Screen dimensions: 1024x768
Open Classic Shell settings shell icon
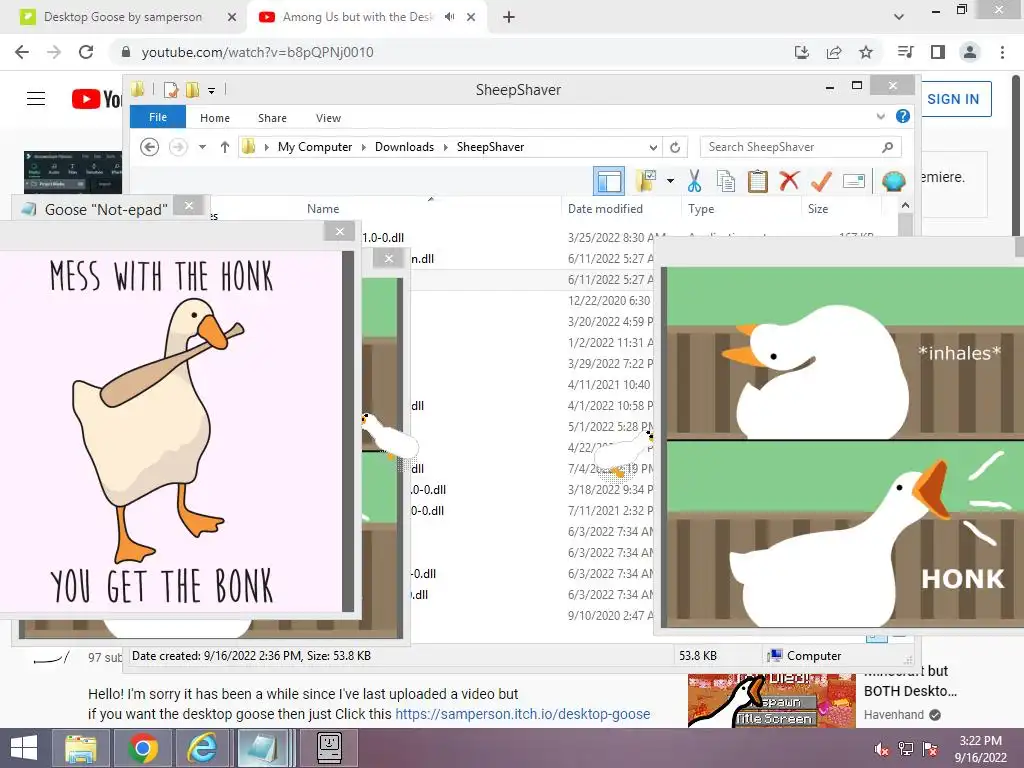893,180
